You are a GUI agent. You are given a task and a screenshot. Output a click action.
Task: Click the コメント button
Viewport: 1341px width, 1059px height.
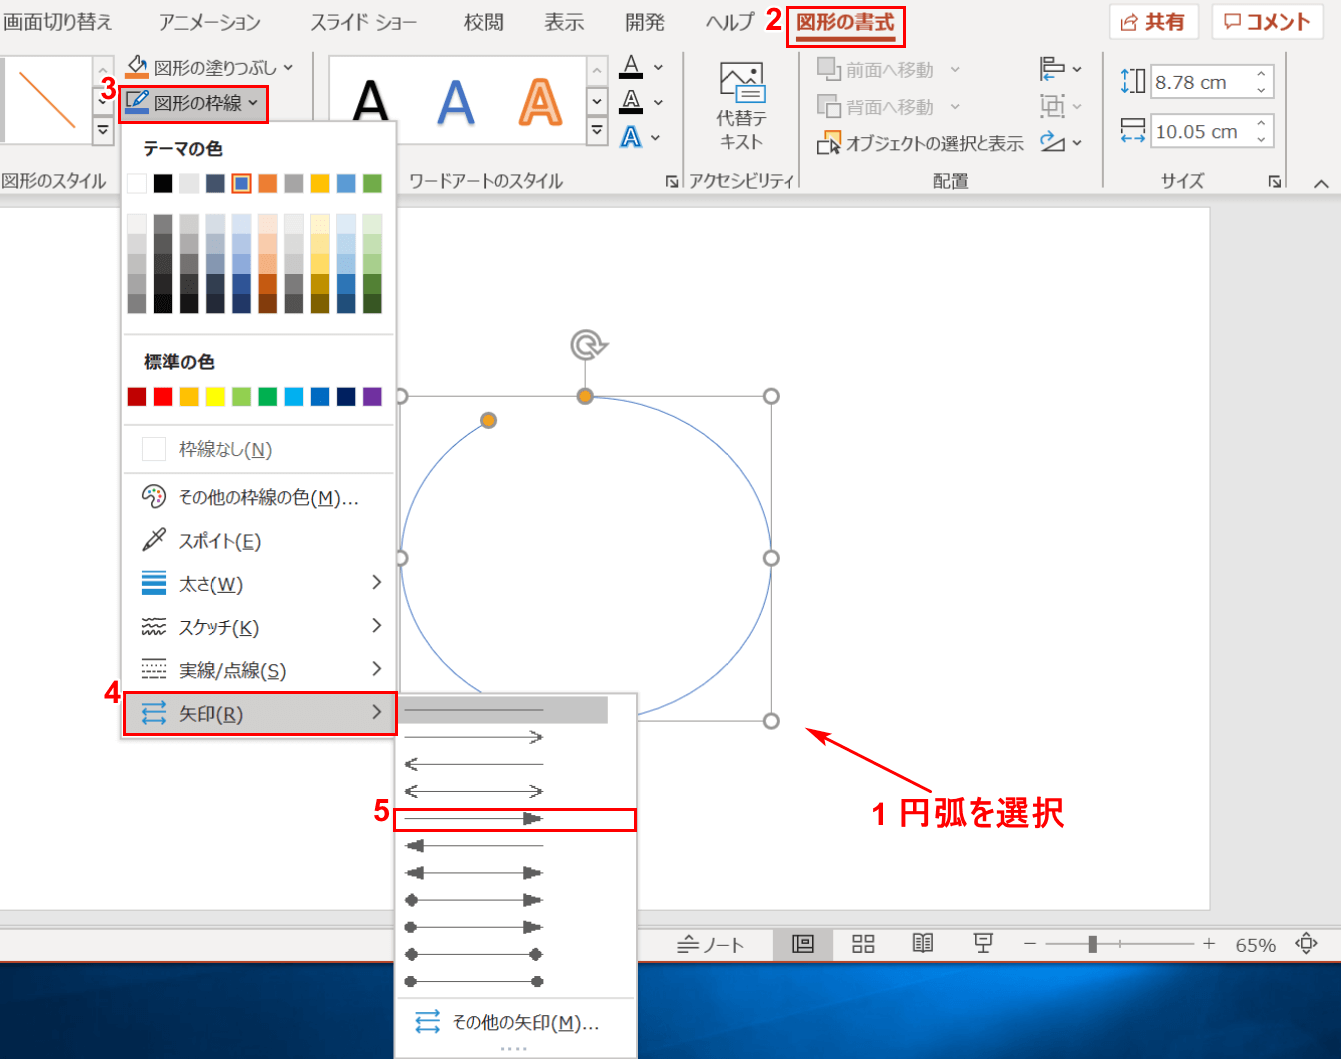[x=1268, y=22]
